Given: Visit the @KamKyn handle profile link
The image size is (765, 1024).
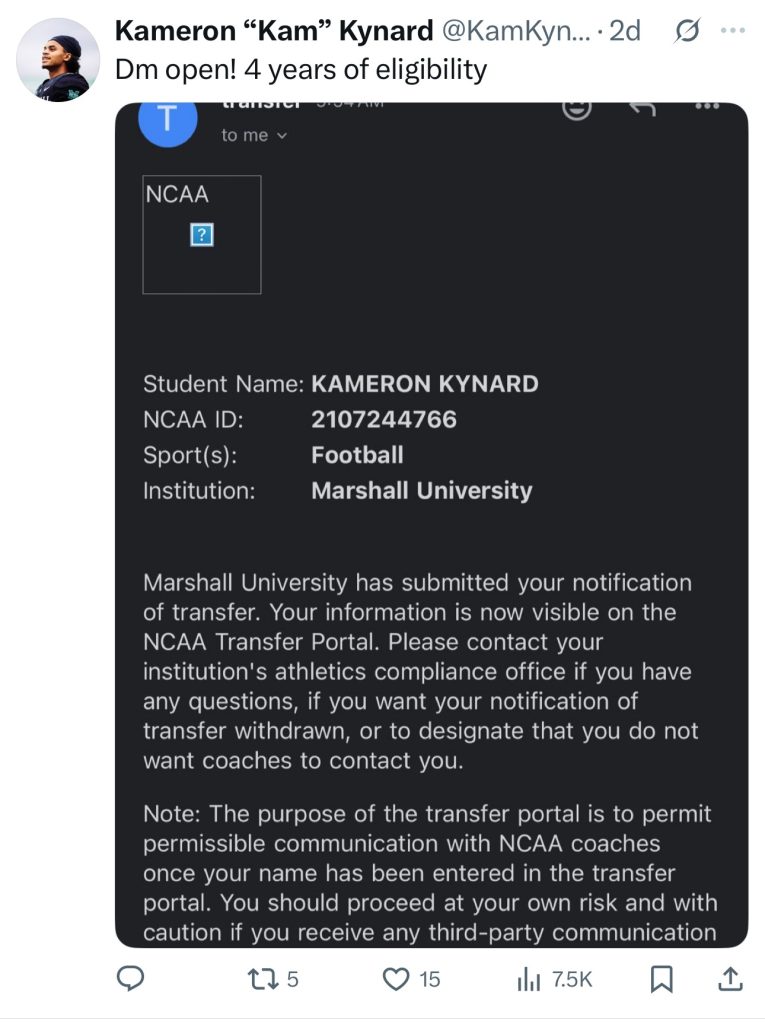Looking at the screenshot, I should click(516, 31).
